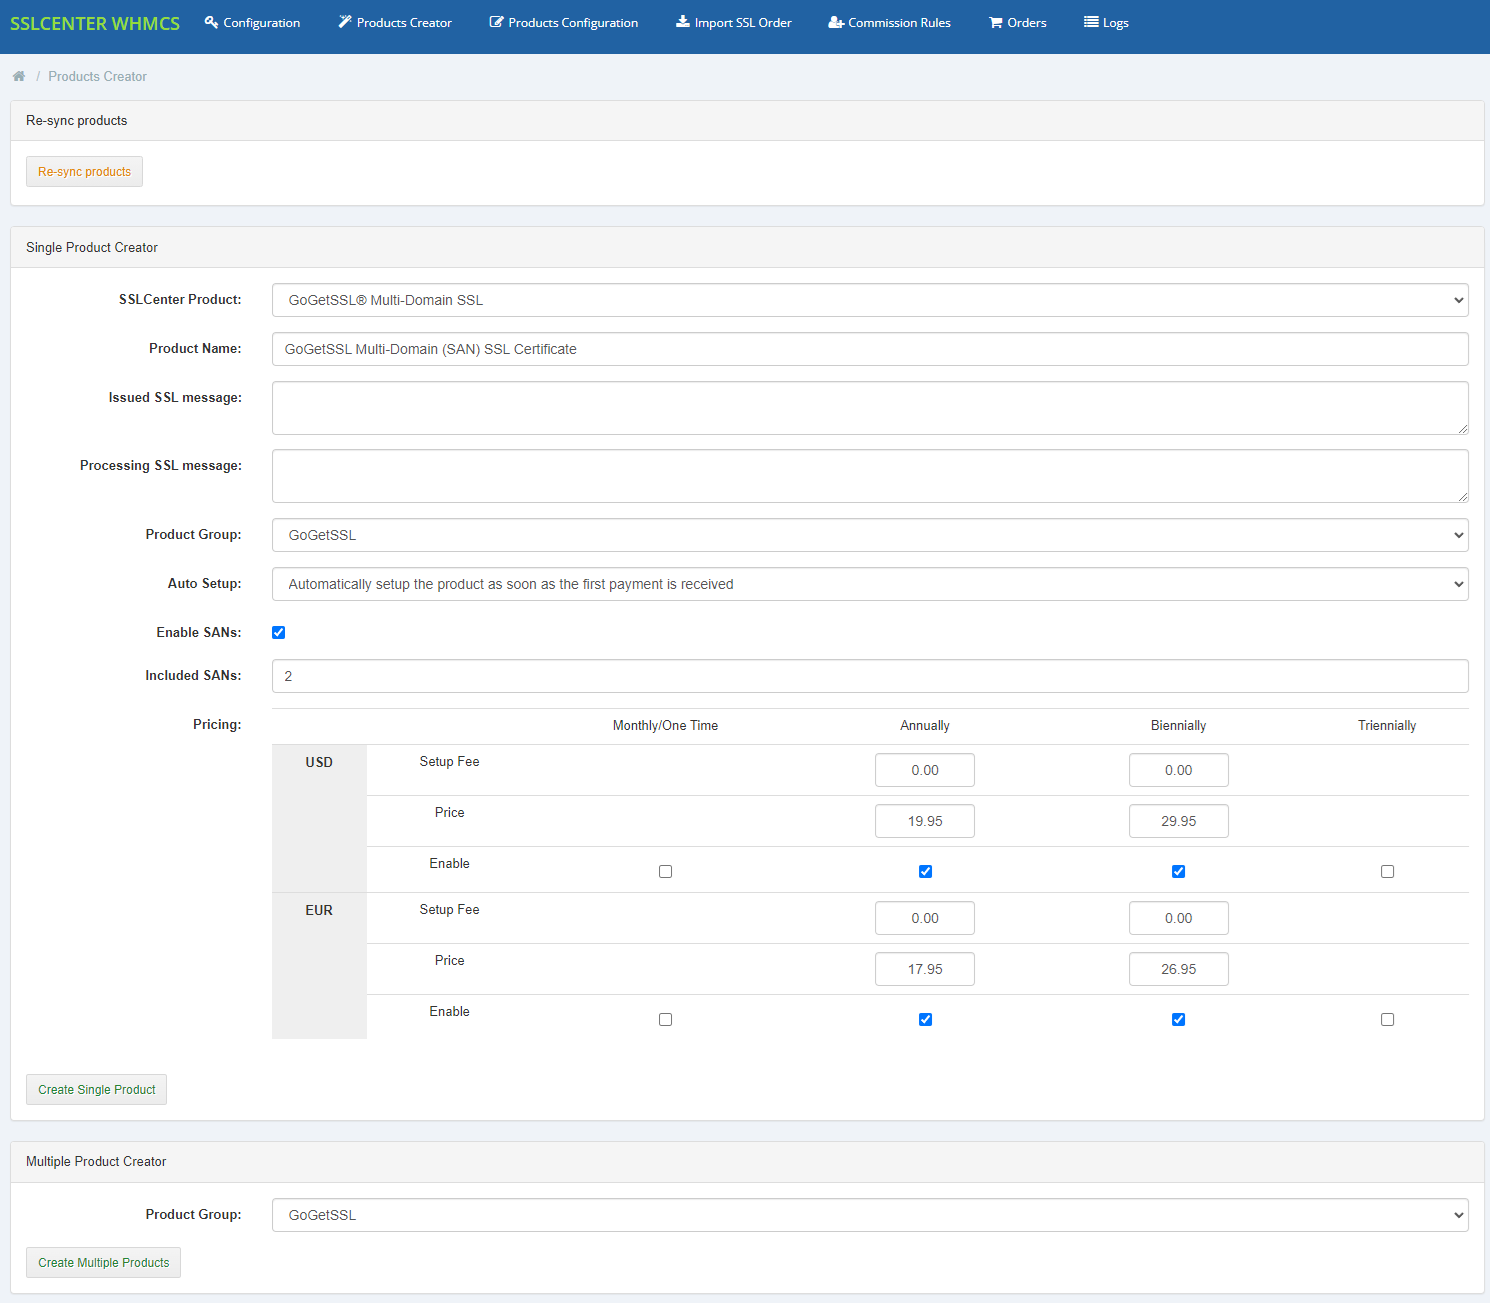Go to Products Creator menu item

click(x=395, y=22)
